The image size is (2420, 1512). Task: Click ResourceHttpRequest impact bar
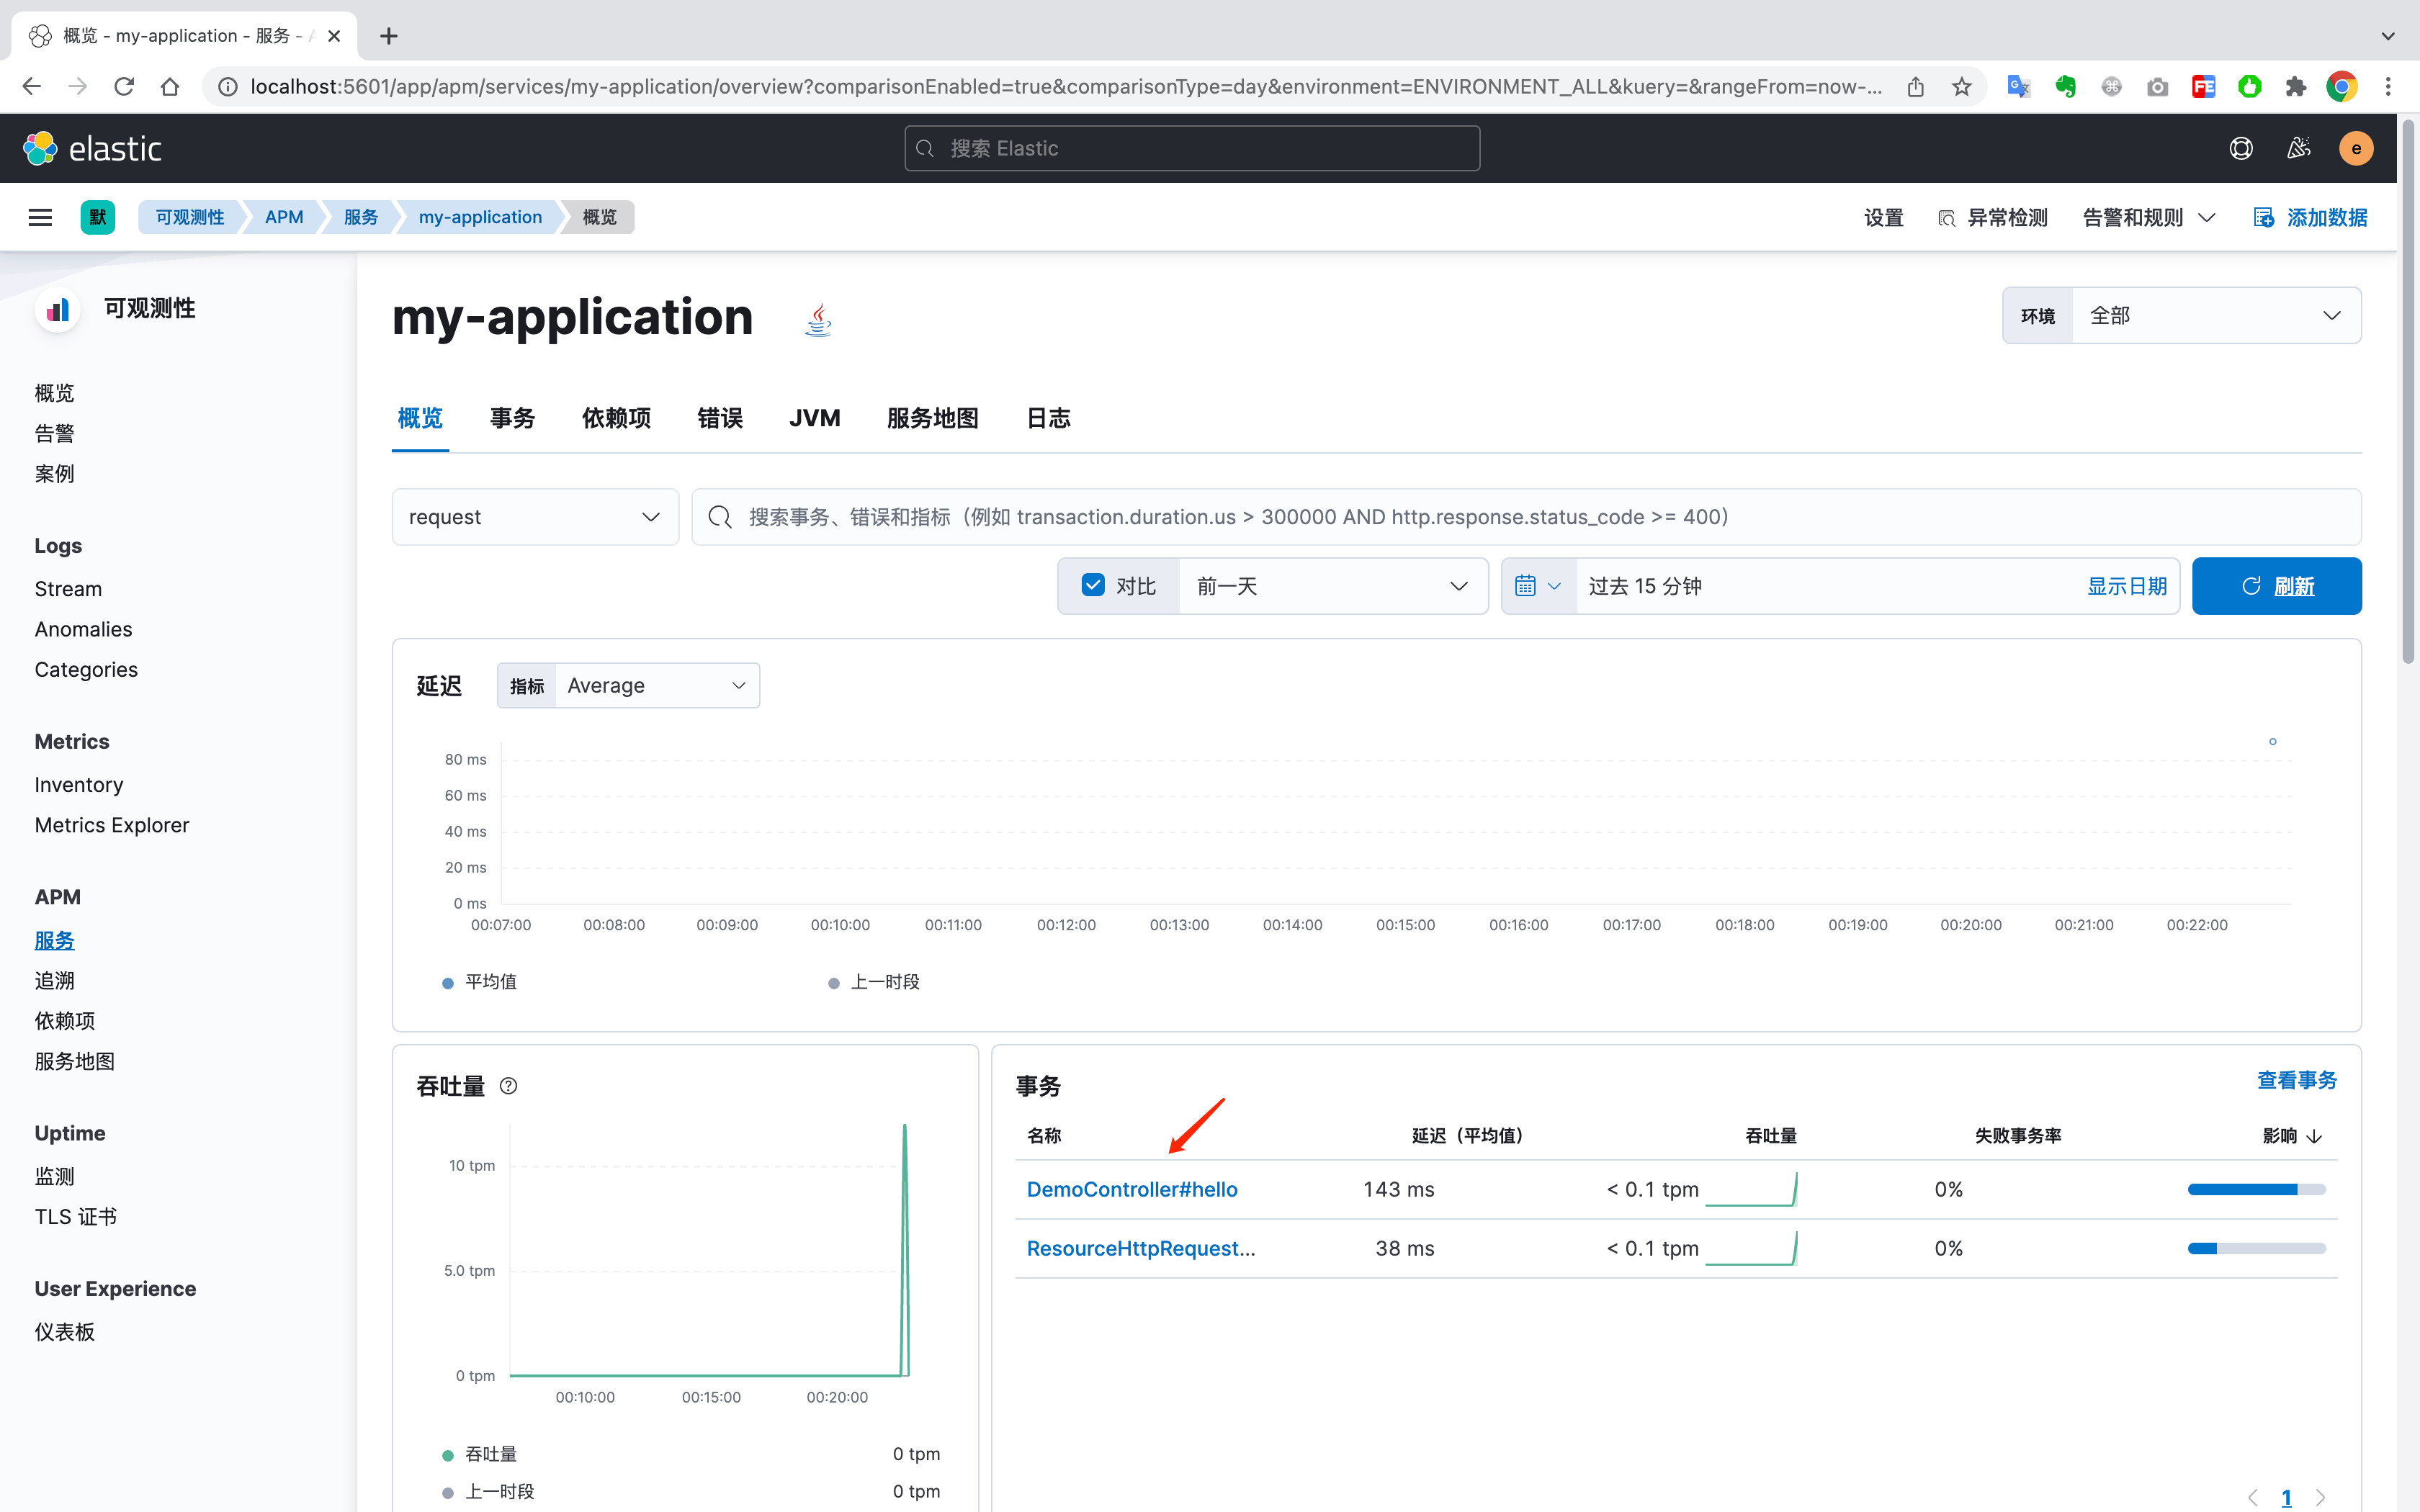click(x=2257, y=1249)
